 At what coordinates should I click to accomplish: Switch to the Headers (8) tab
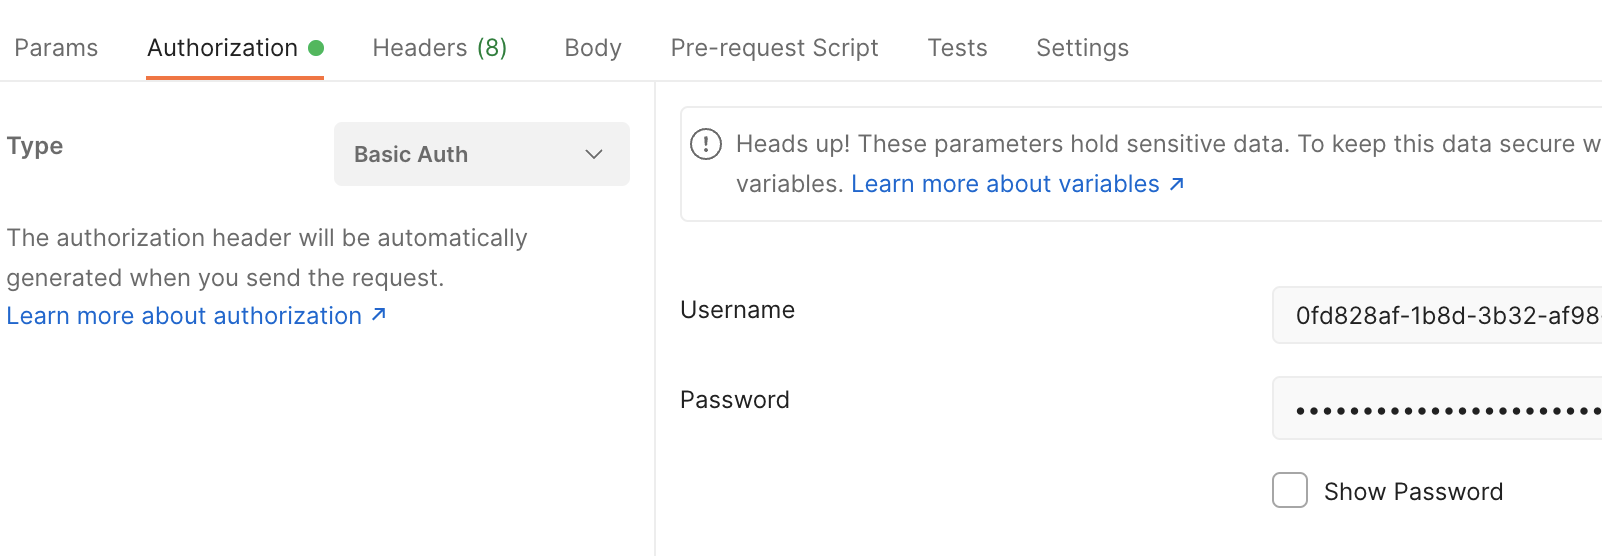pyautogui.click(x=439, y=48)
